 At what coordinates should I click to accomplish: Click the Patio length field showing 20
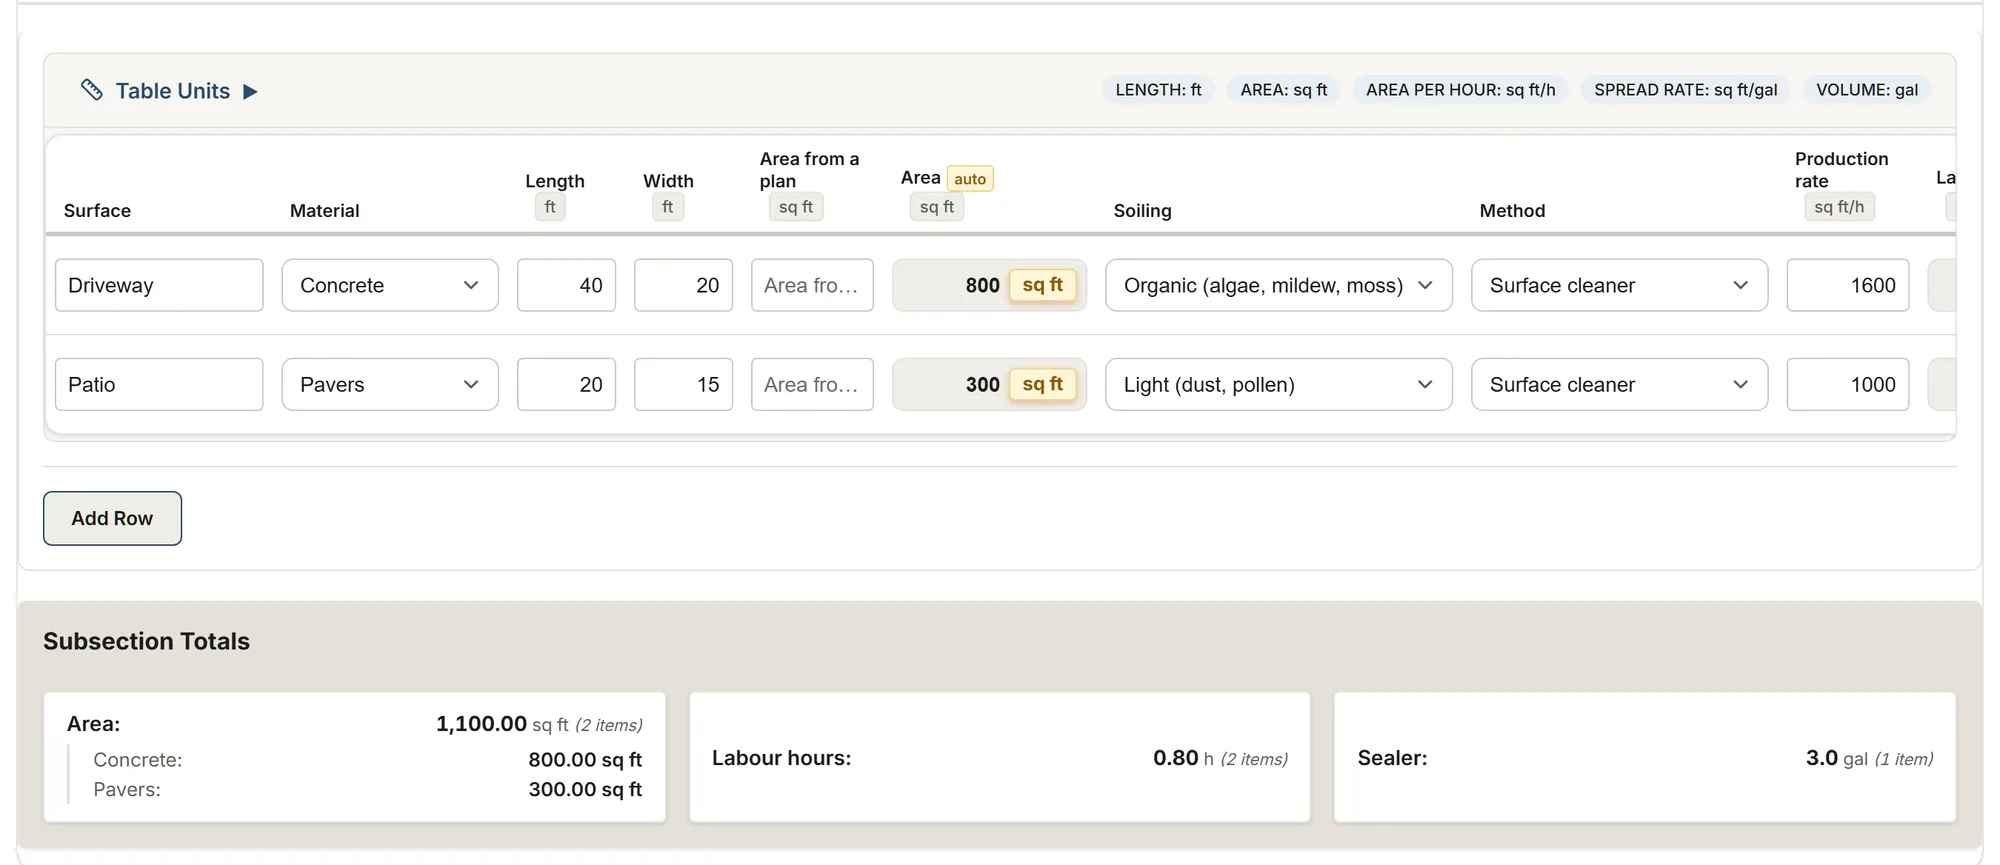pos(566,384)
